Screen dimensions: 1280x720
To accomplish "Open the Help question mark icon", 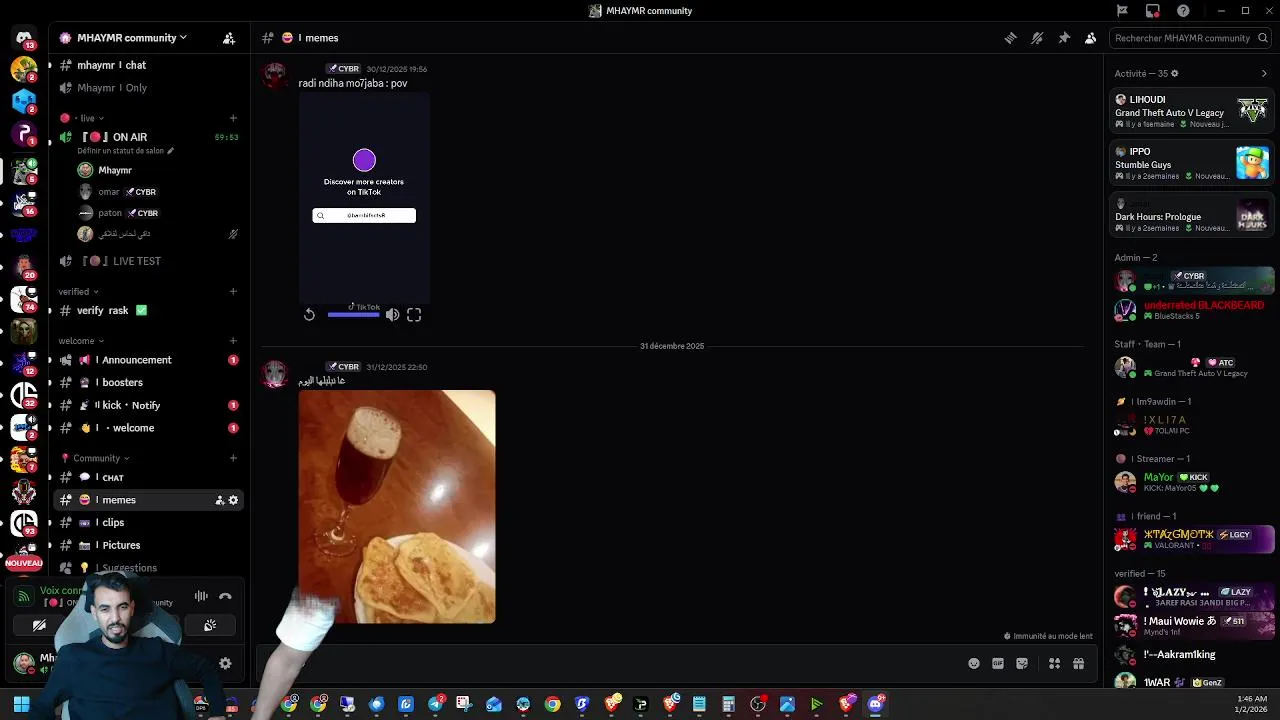I will click(1184, 11).
